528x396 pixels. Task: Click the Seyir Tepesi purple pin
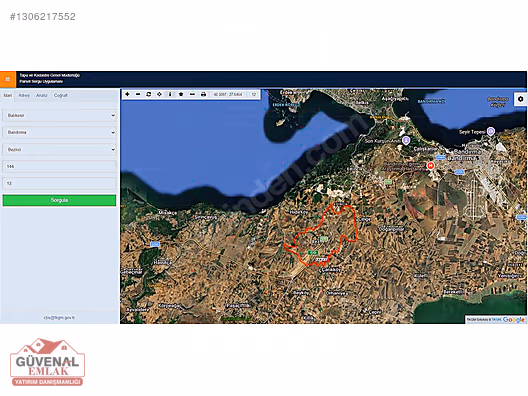[x=491, y=132]
